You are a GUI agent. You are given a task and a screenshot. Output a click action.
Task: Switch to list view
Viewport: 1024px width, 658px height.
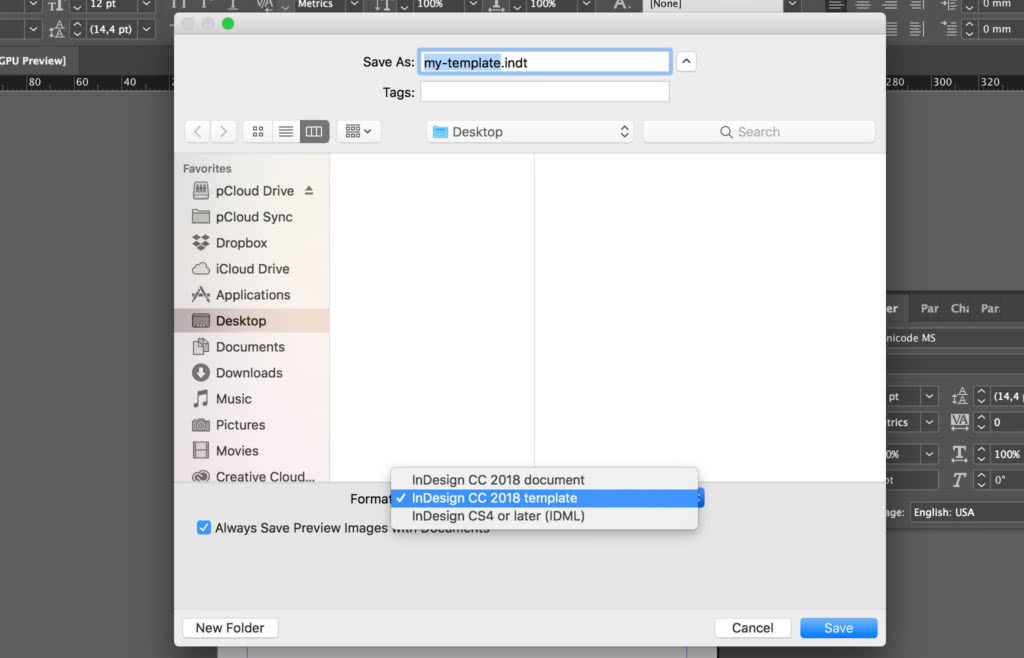coord(285,131)
